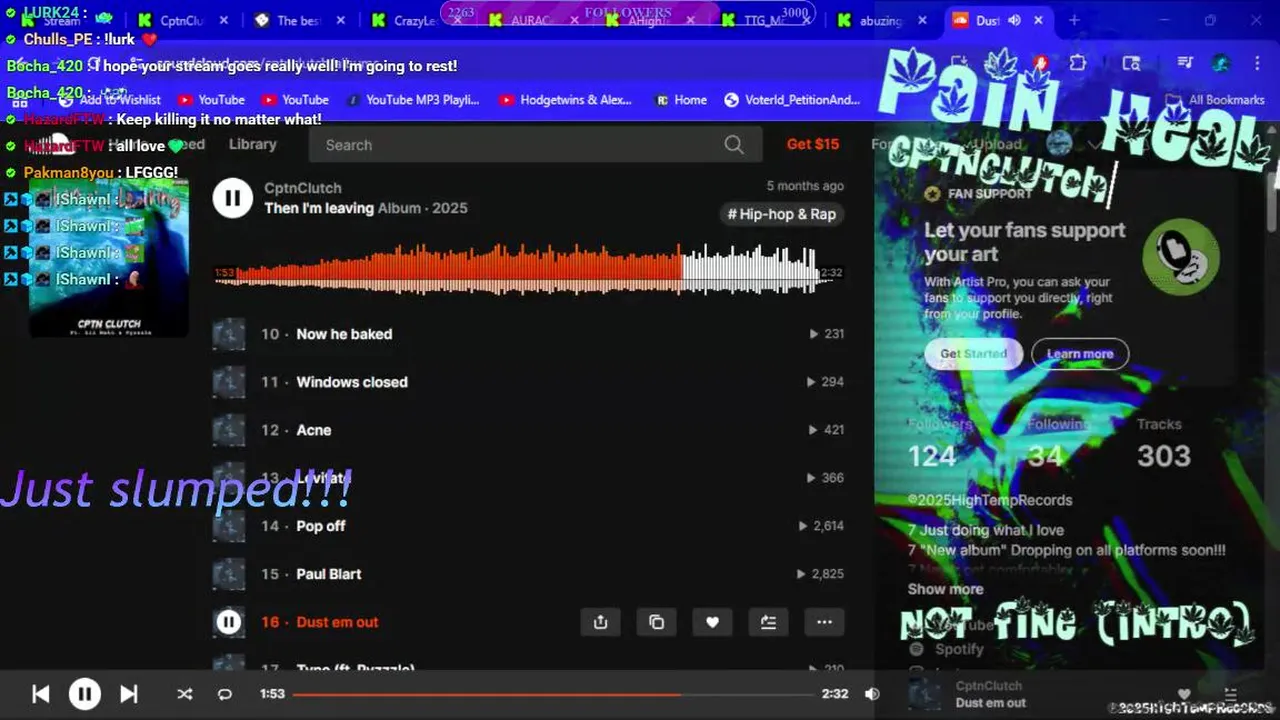The width and height of the screenshot is (1280, 720).
Task: Open the Home bookmark
Action: (x=680, y=100)
